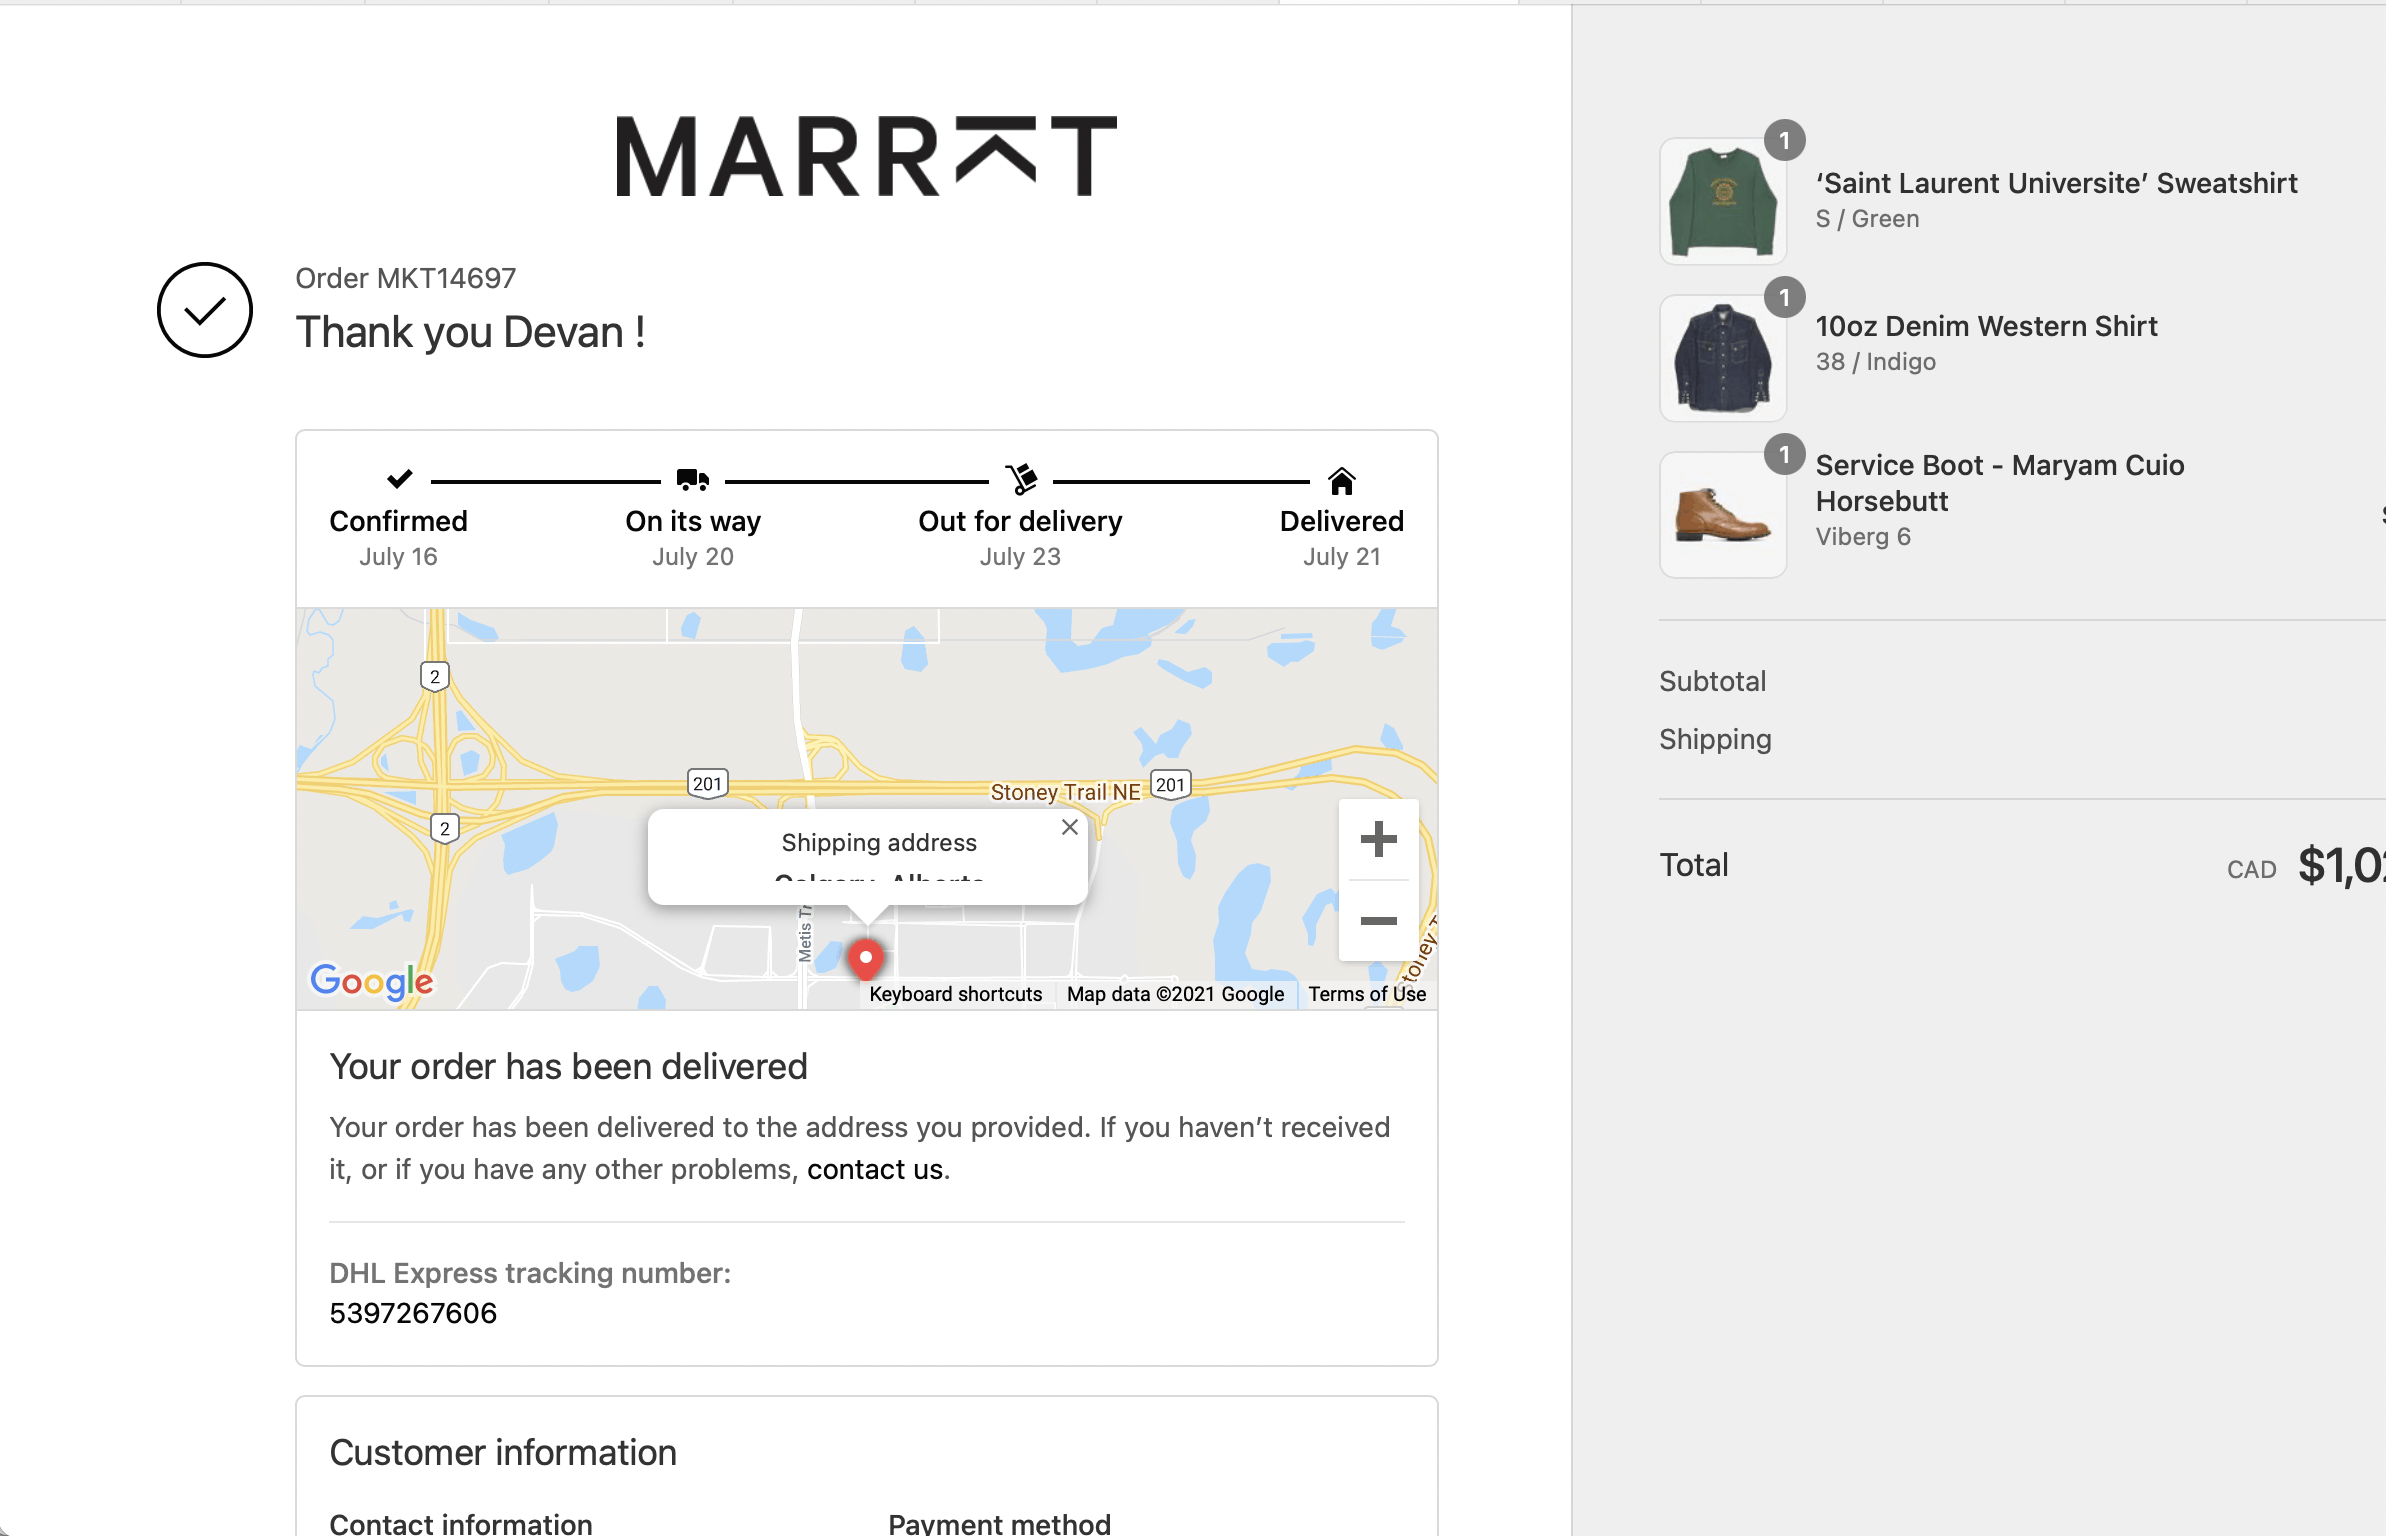Zoom out on the map
This screenshot has height=1536, width=2386.
point(1379,921)
